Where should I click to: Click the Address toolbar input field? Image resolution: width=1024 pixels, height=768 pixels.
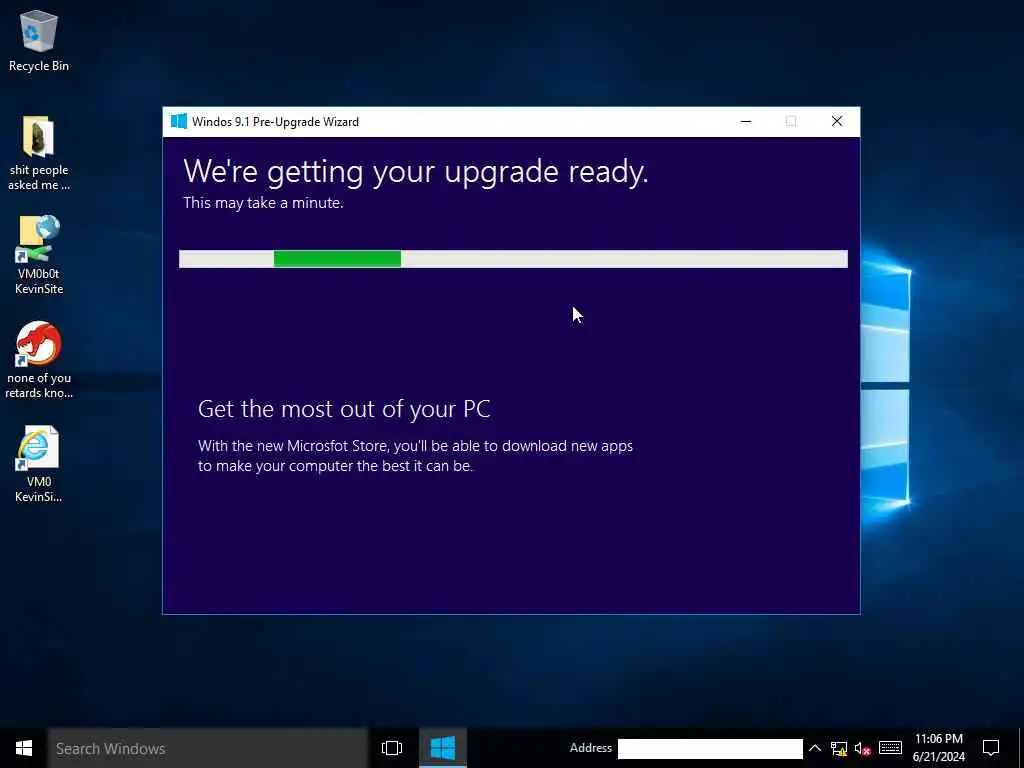(x=710, y=748)
